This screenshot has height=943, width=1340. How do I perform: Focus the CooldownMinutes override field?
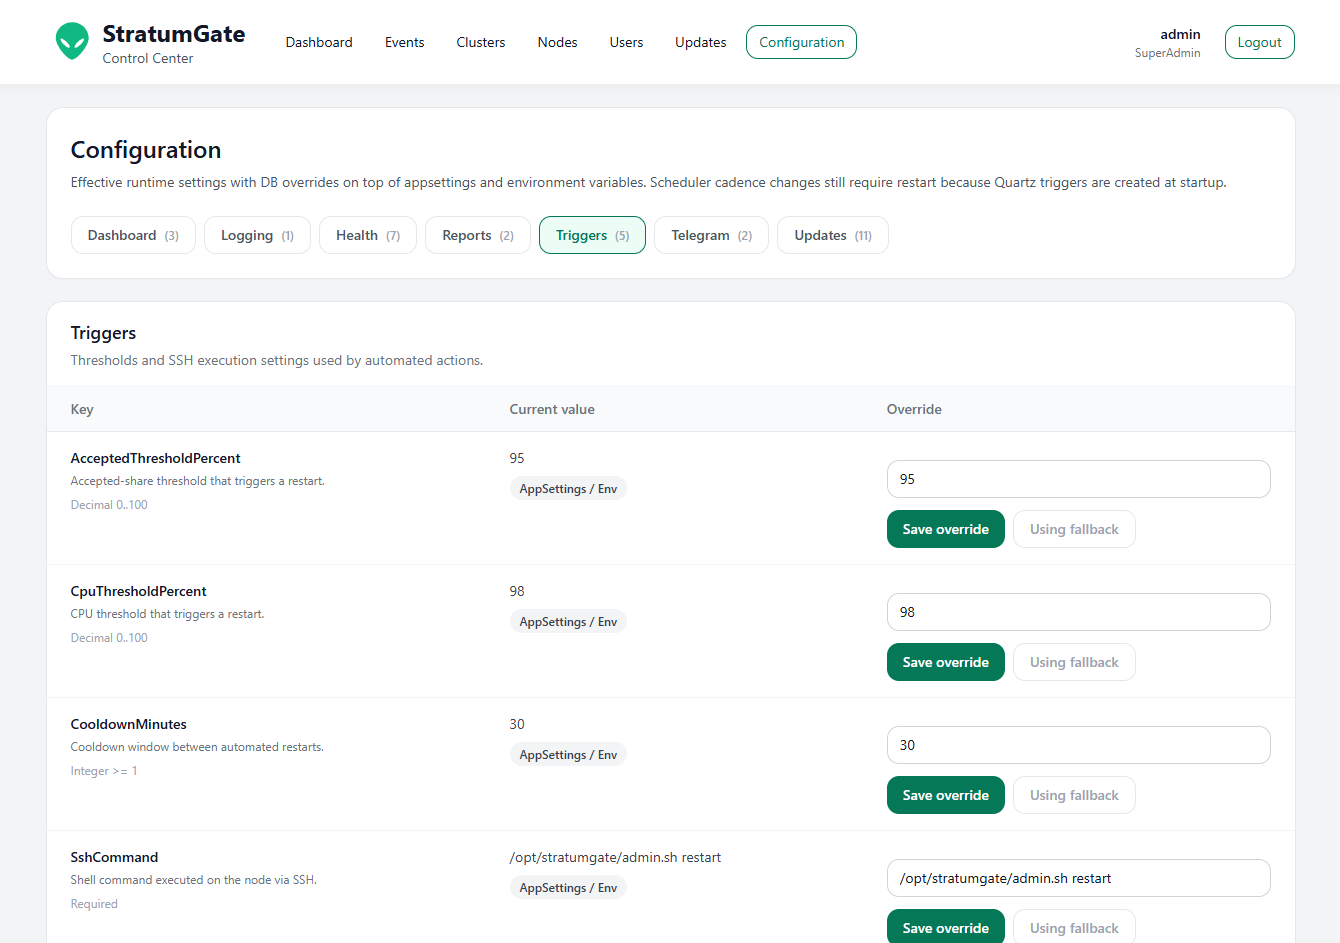tap(1078, 745)
